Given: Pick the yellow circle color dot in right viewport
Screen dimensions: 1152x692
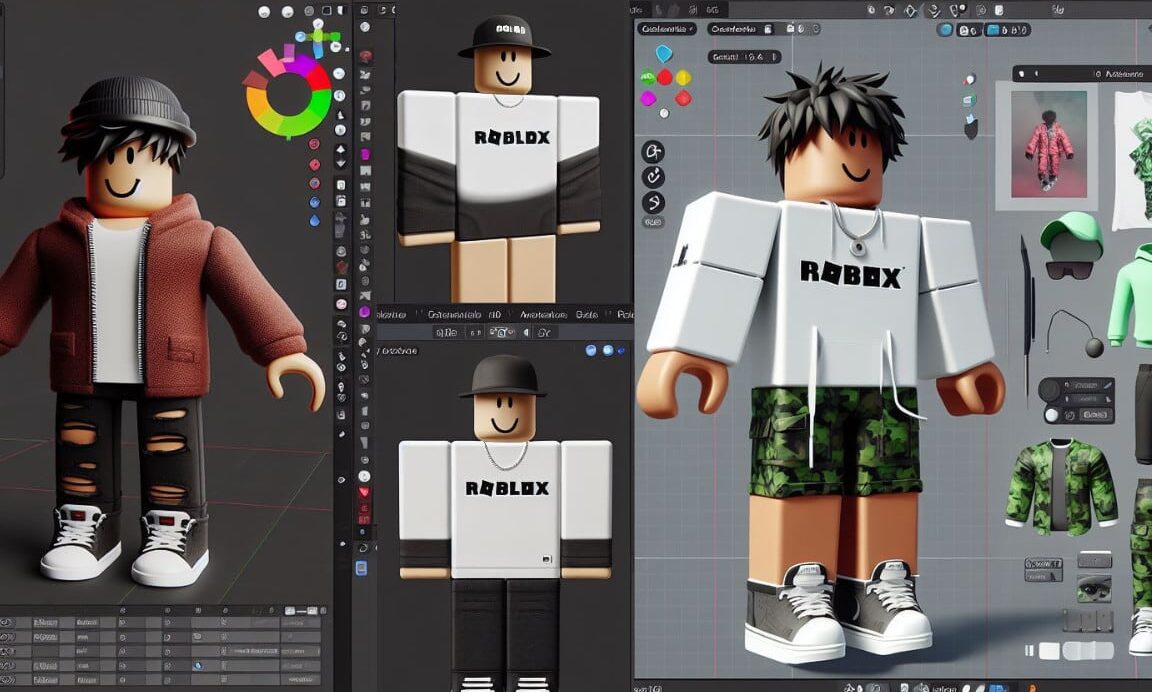Looking at the screenshot, I should click(683, 77).
